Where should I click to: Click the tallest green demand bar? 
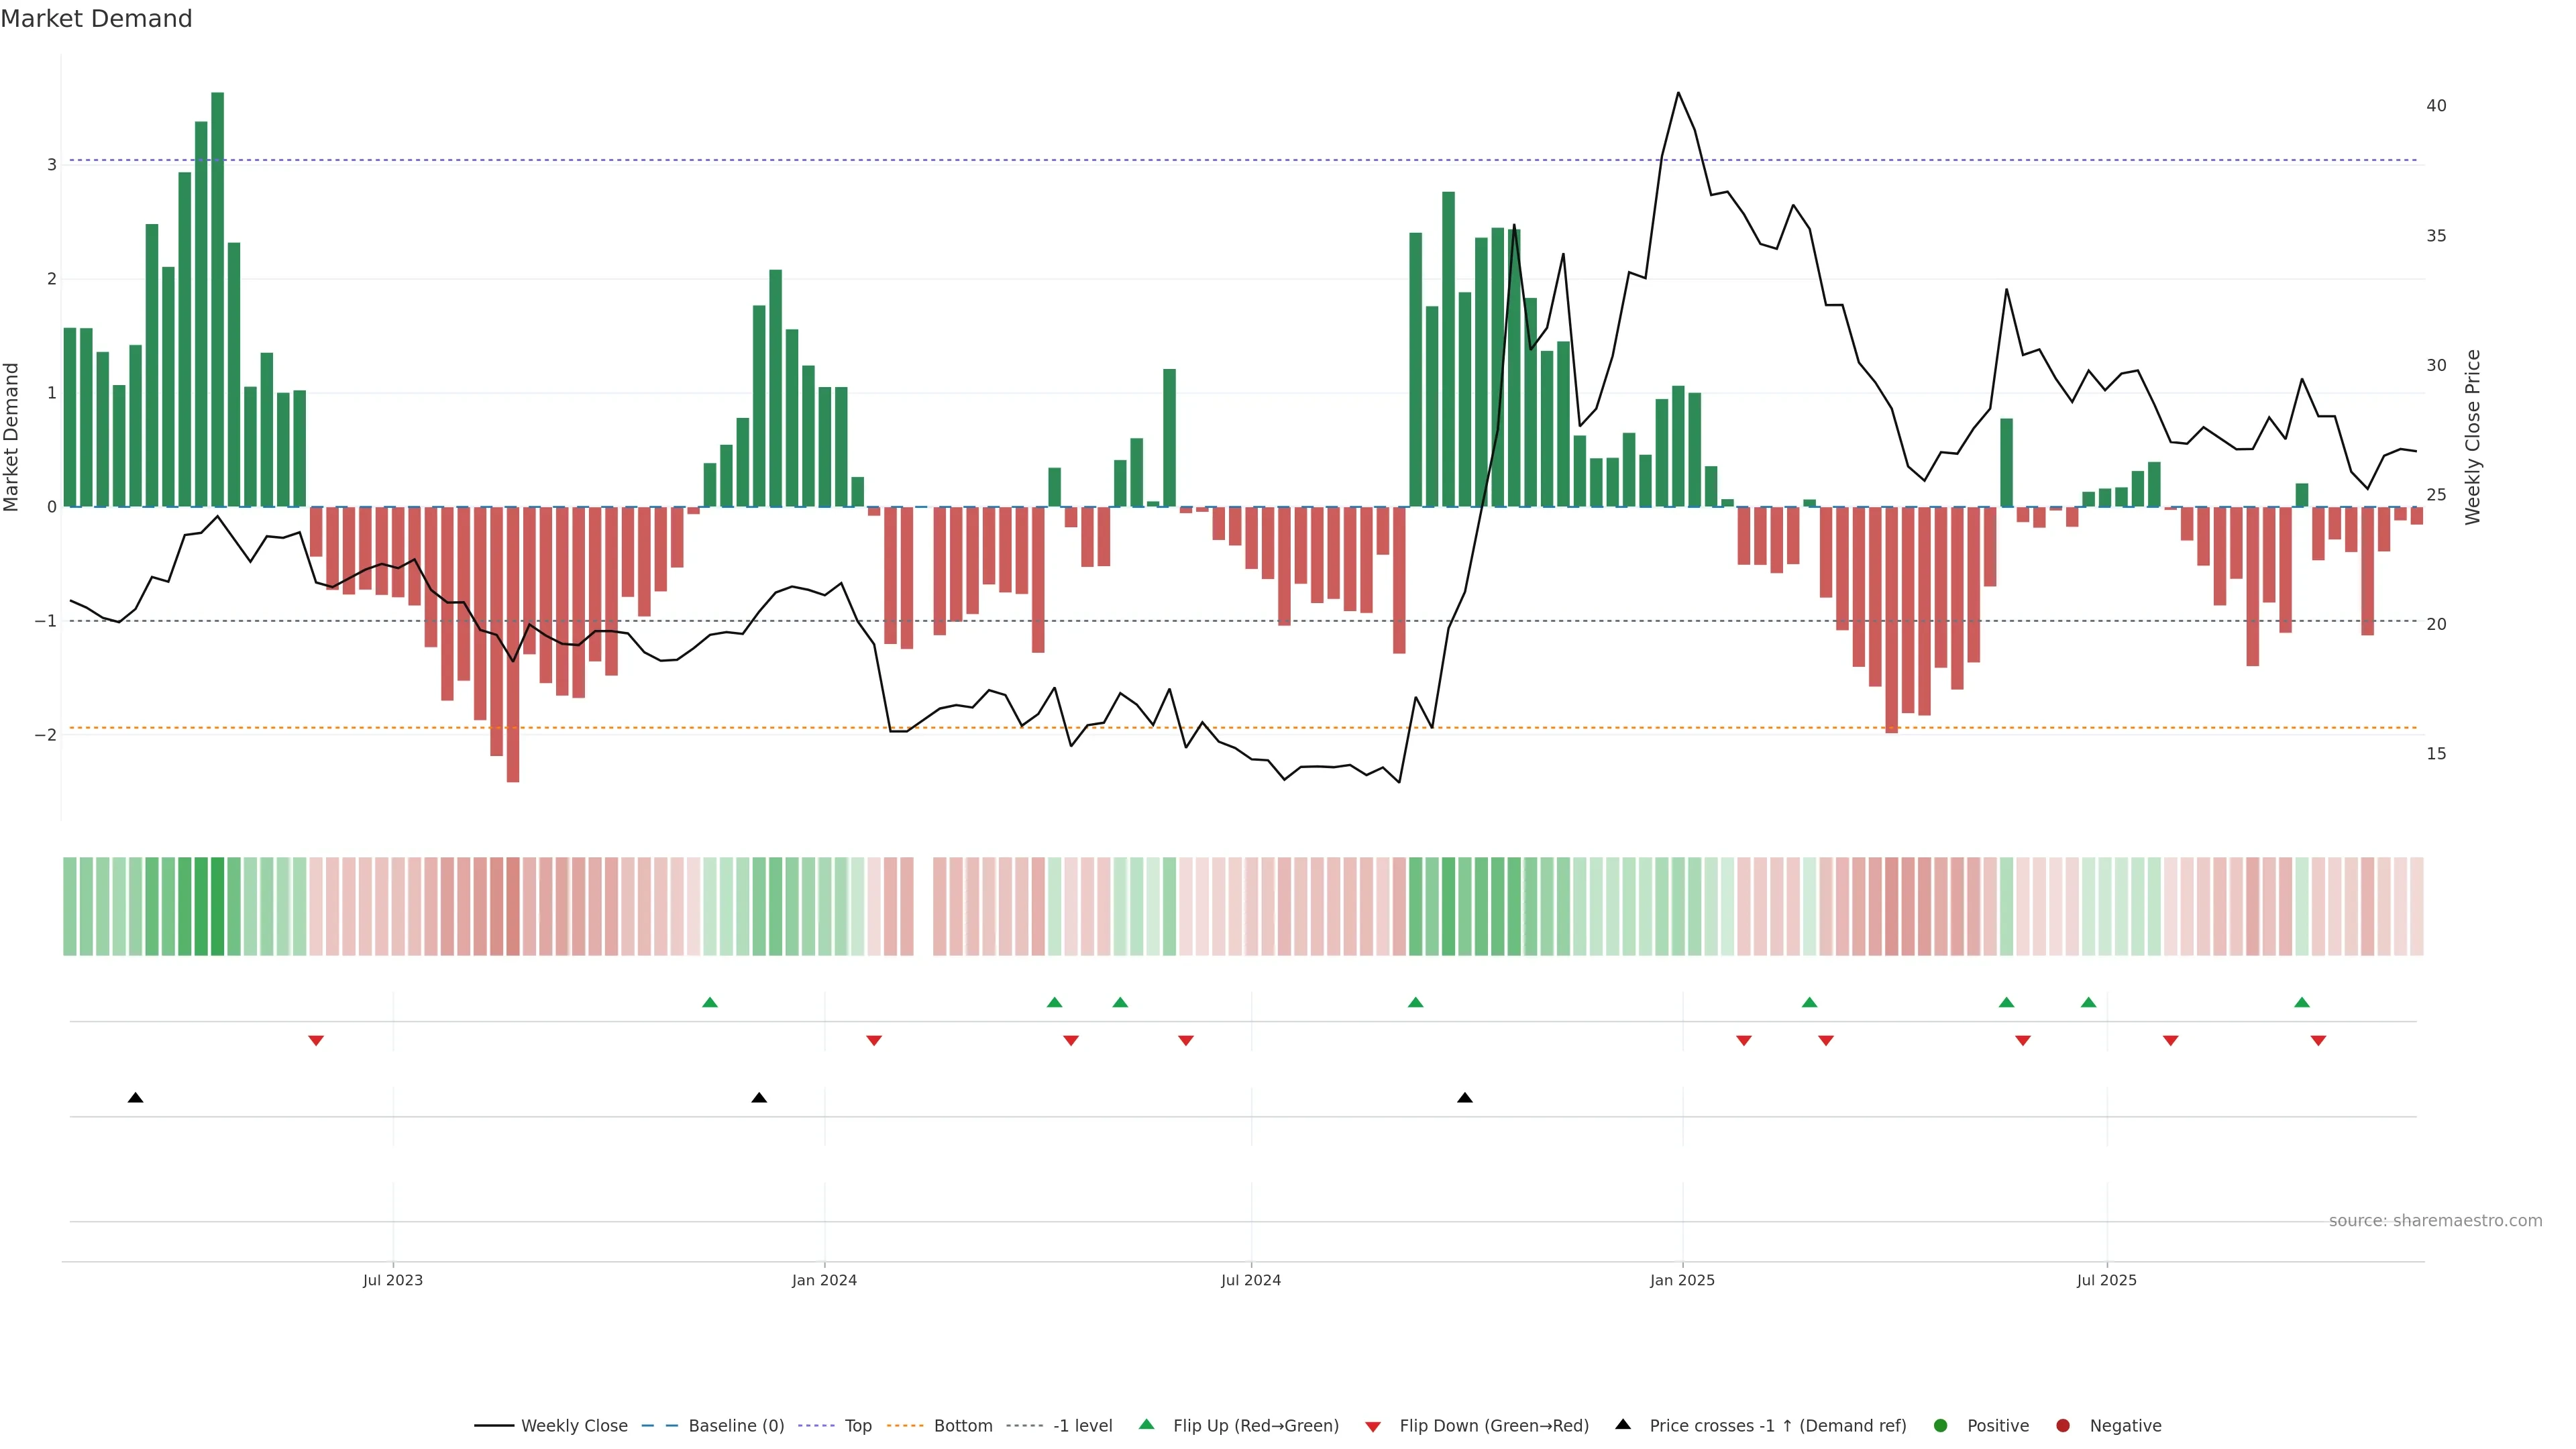coord(217,300)
